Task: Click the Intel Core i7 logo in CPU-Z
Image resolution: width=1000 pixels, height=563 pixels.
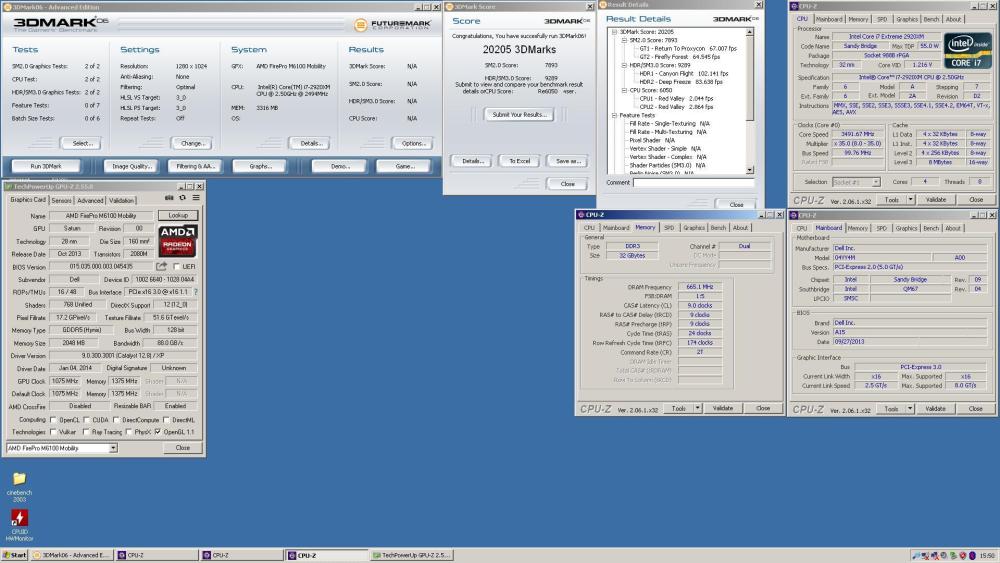Action: [x=967, y=51]
